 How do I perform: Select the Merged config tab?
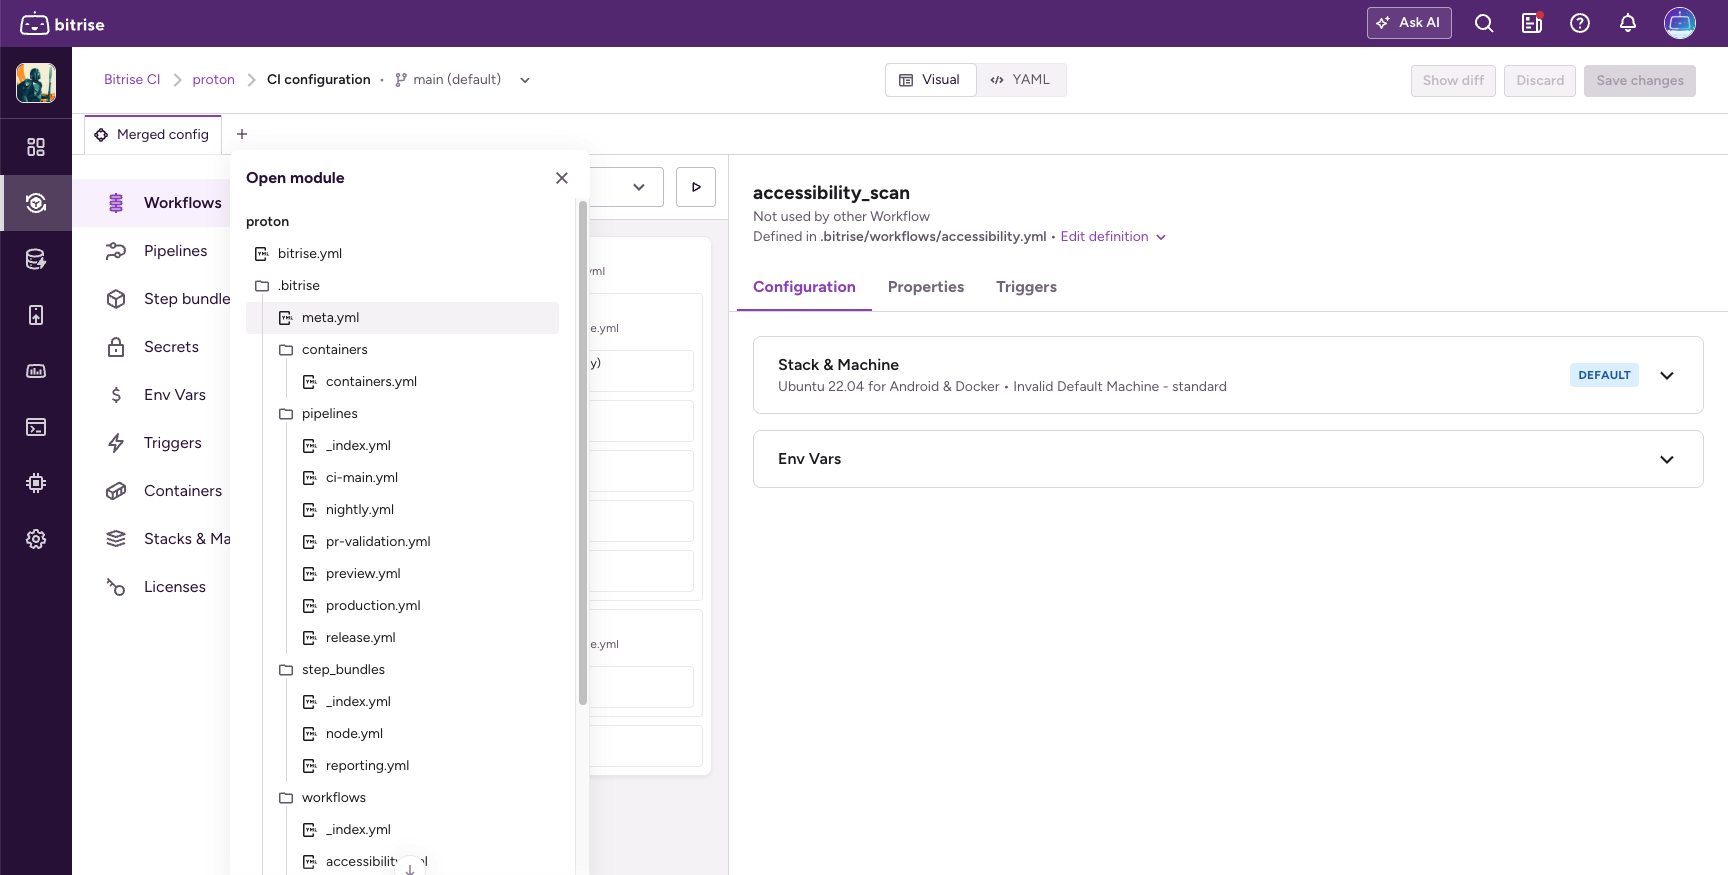[x=153, y=135]
